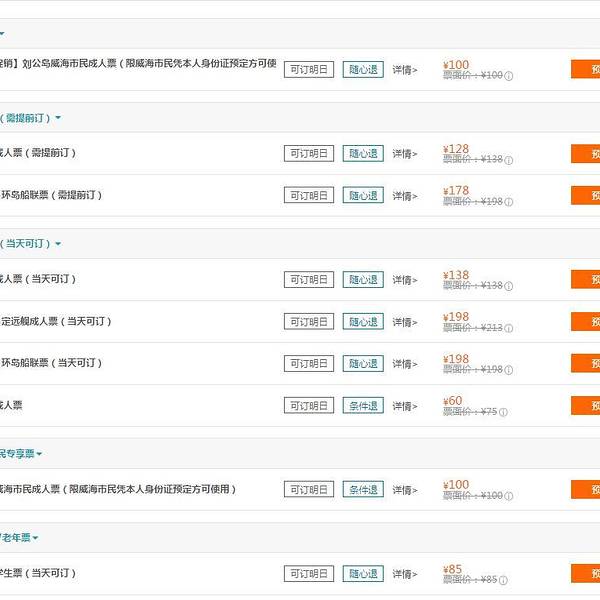600x600 pixels.
Task: Open 详情 for the ¥60 成人票
Action: point(404,406)
